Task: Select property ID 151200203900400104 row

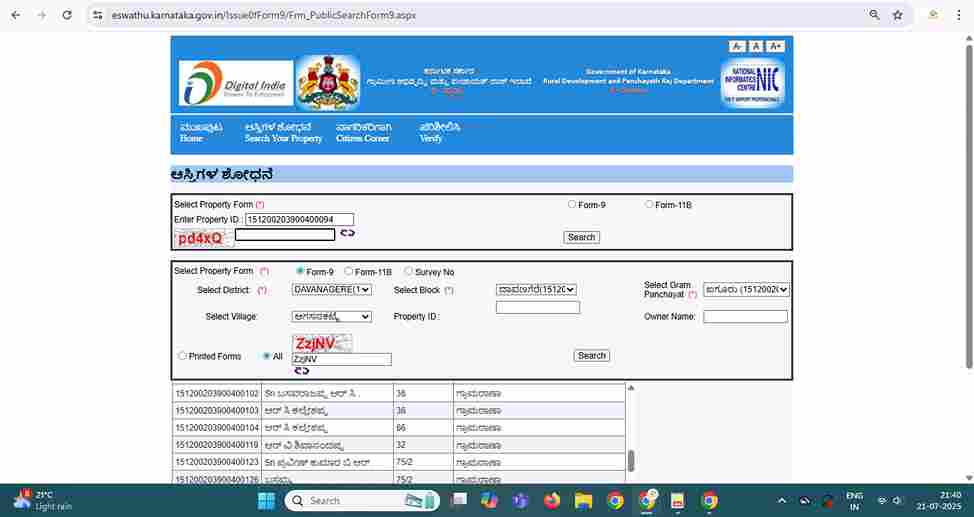Action: pyautogui.click(x=399, y=428)
